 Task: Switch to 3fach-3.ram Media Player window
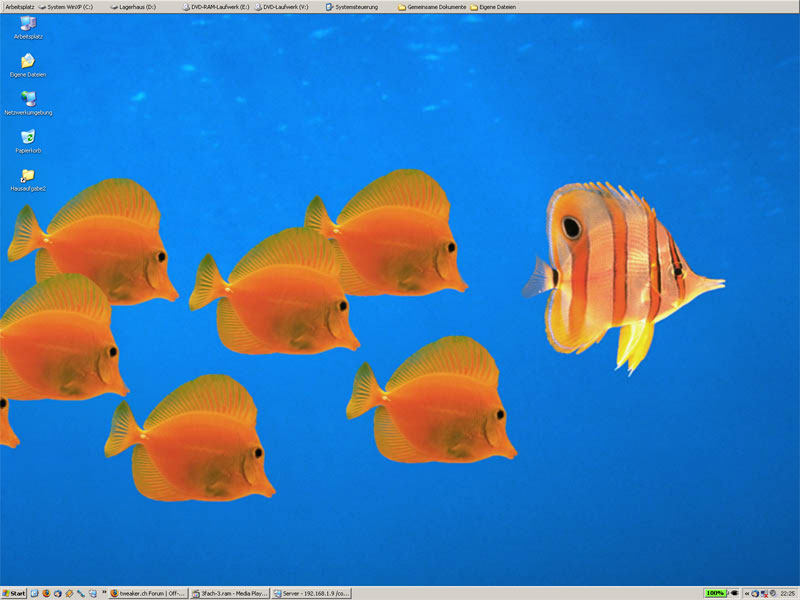coord(229,593)
